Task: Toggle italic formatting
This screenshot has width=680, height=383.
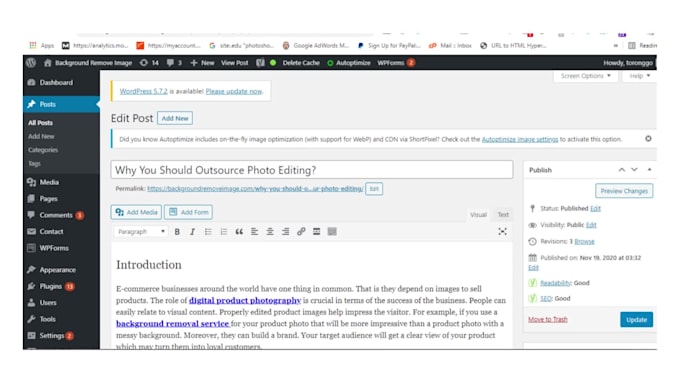Action: [x=193, y=232]
